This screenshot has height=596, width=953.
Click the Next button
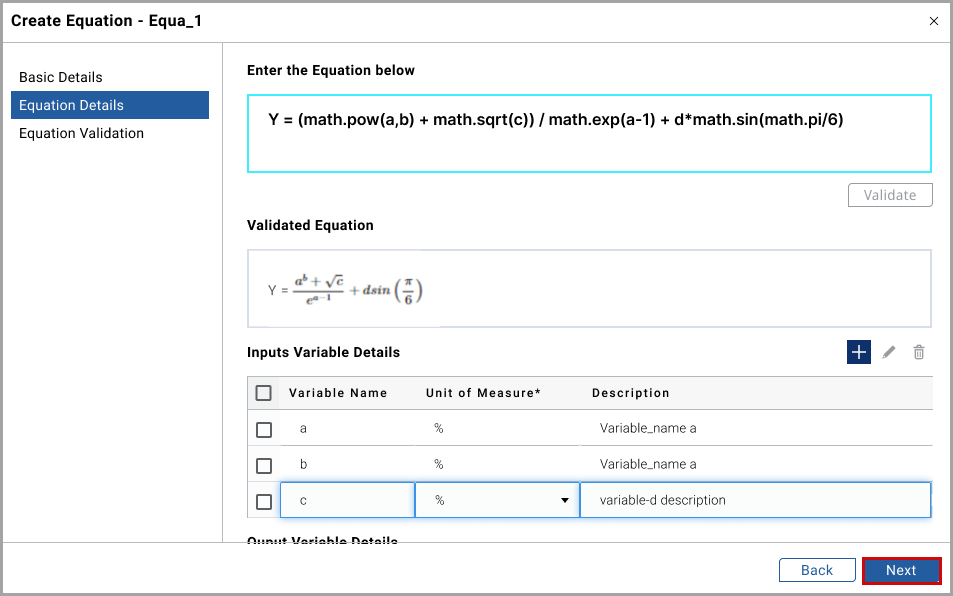coord(900,570)
